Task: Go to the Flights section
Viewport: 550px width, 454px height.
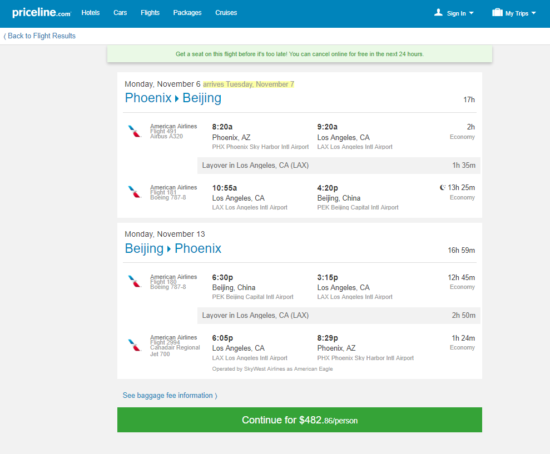Action: coord(150,13)
